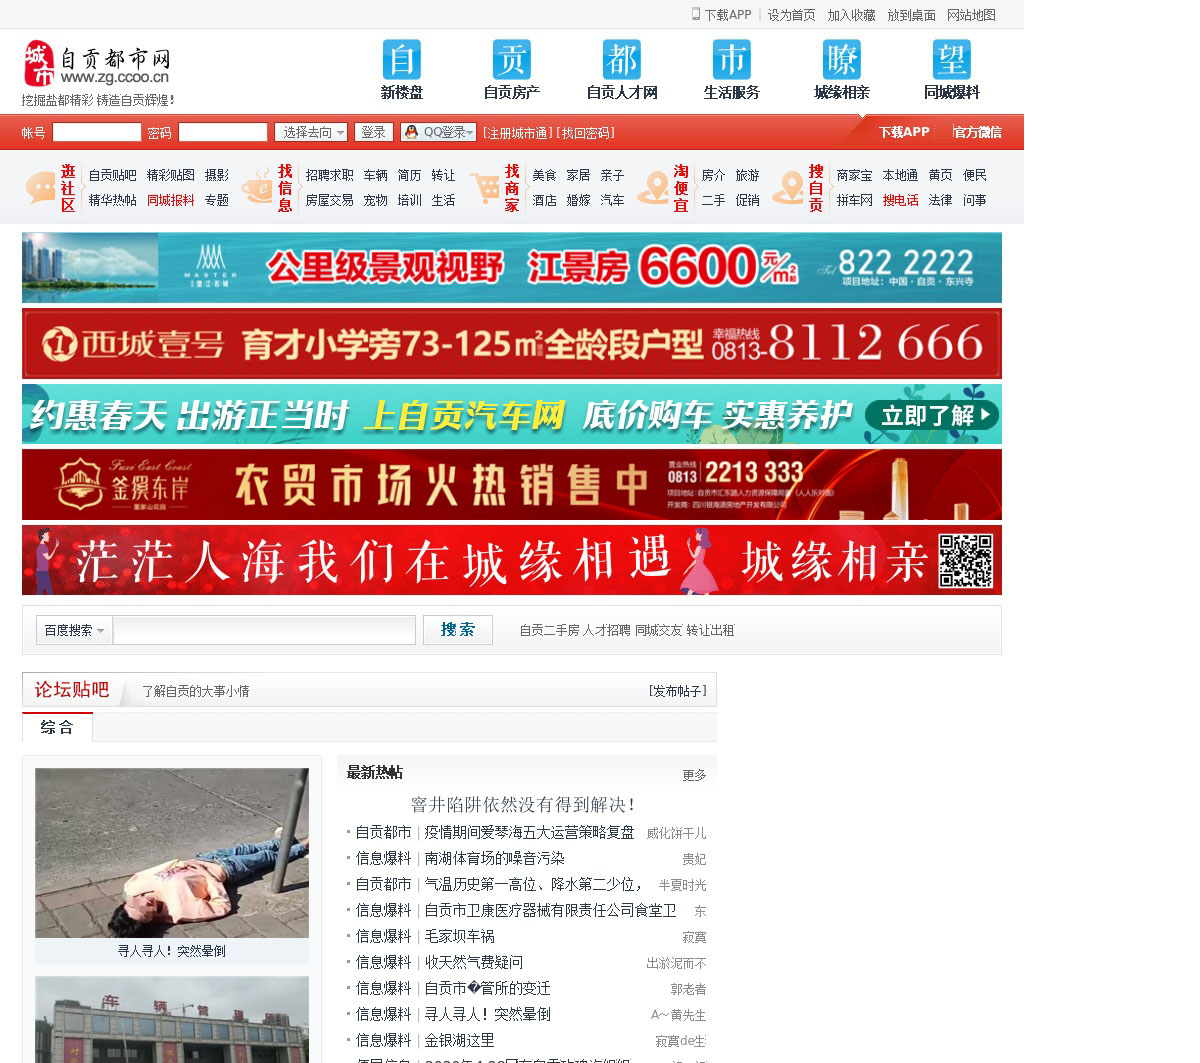Open post 金银湖这里
The image size is (1200, 1063).
(459, 1040)
